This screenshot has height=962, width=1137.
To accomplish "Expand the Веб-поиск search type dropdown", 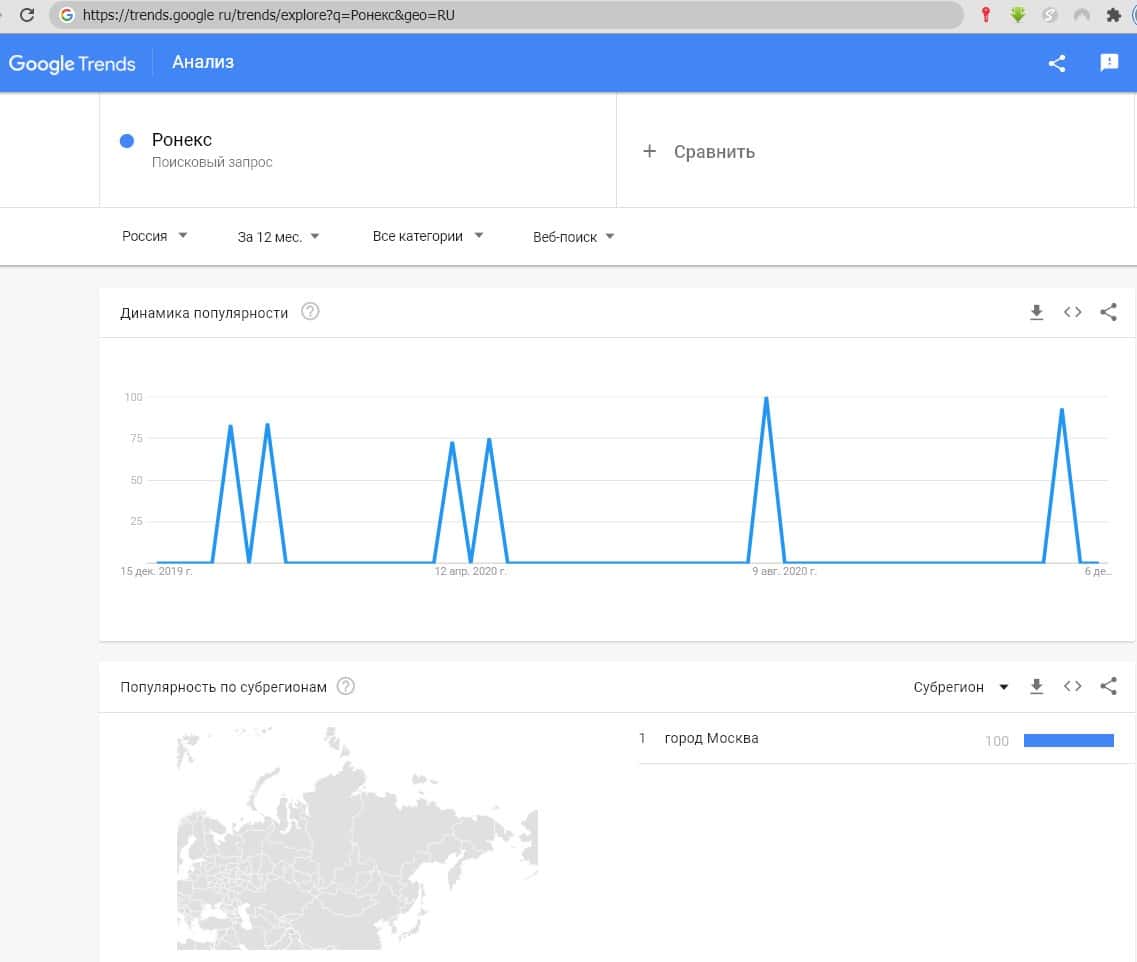I will pos(573,237).
